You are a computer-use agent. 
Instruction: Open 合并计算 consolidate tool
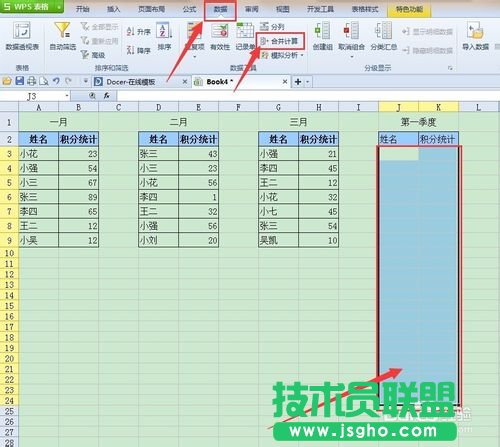[279, 41]
